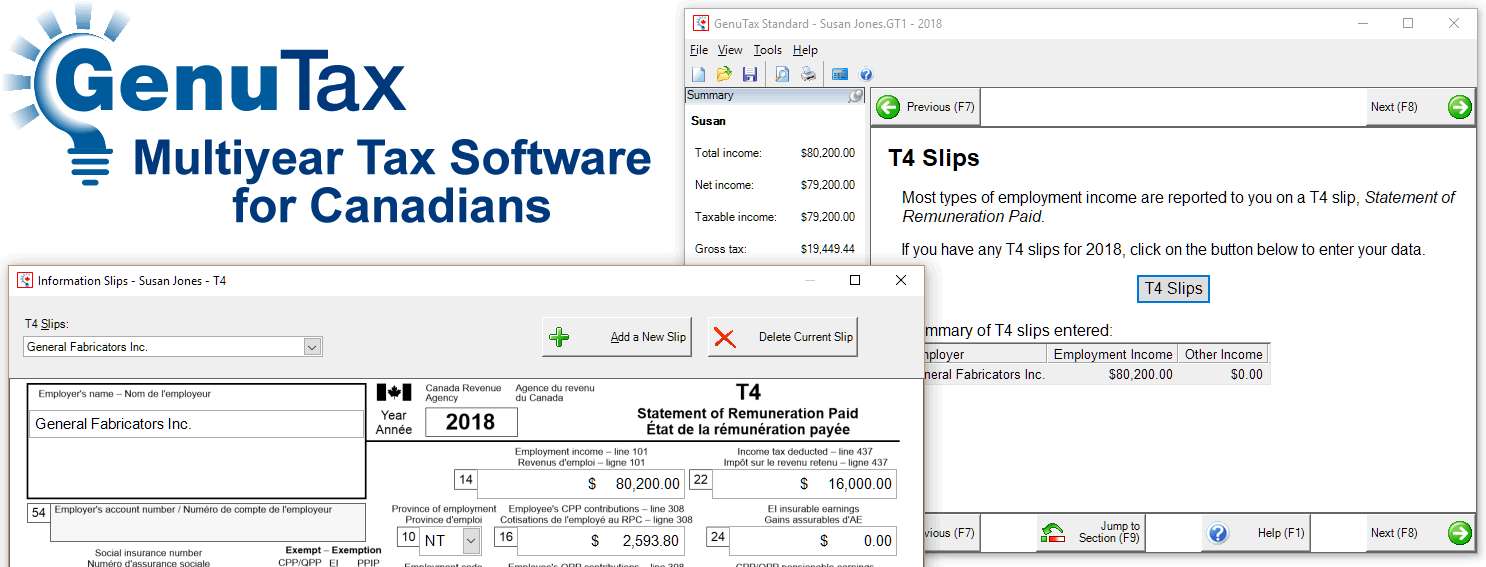
Task: Click Previous (F7) in the top navigation bar
Action: point(926,107)
